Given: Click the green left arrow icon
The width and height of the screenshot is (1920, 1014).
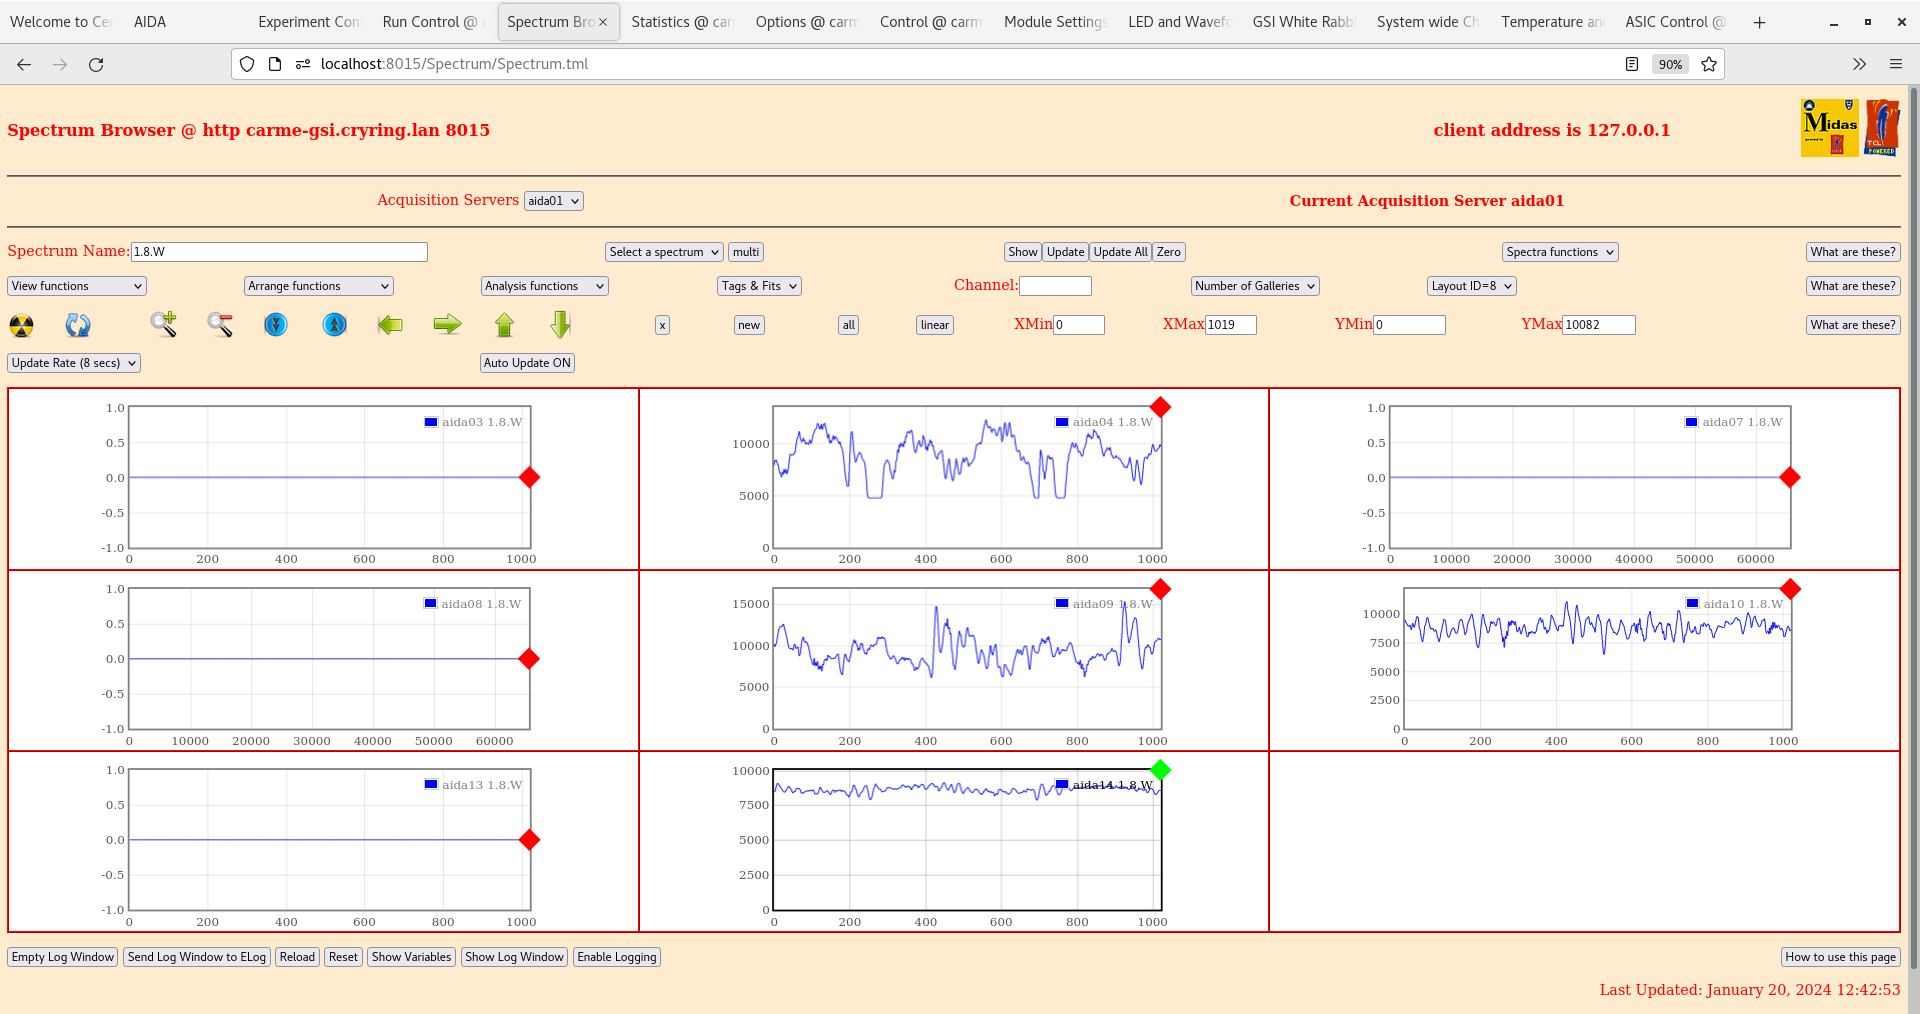Looking at the screenshot, I should (x=390, y=324).
